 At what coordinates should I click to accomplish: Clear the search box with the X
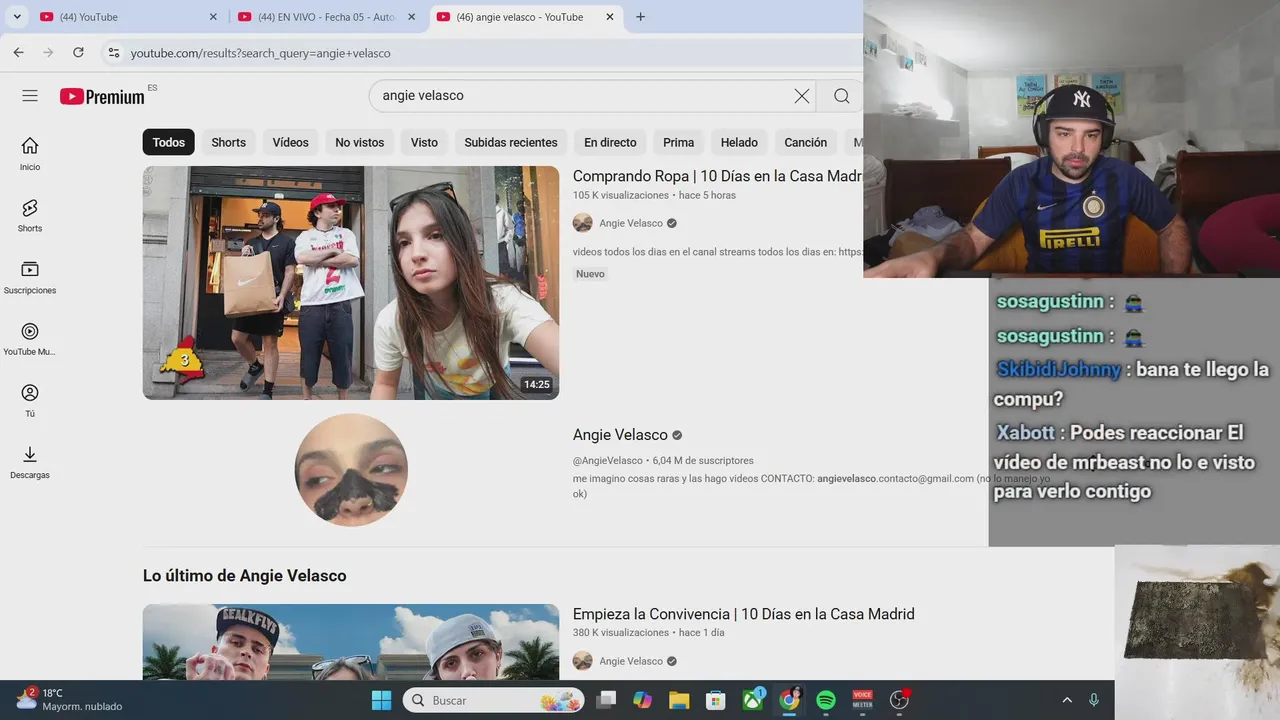coord(802,96)
